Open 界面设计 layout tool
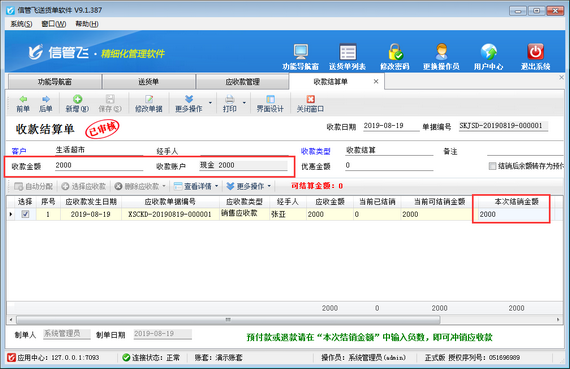The width and height of the screenshot is (570, 369). click(270, 104)
